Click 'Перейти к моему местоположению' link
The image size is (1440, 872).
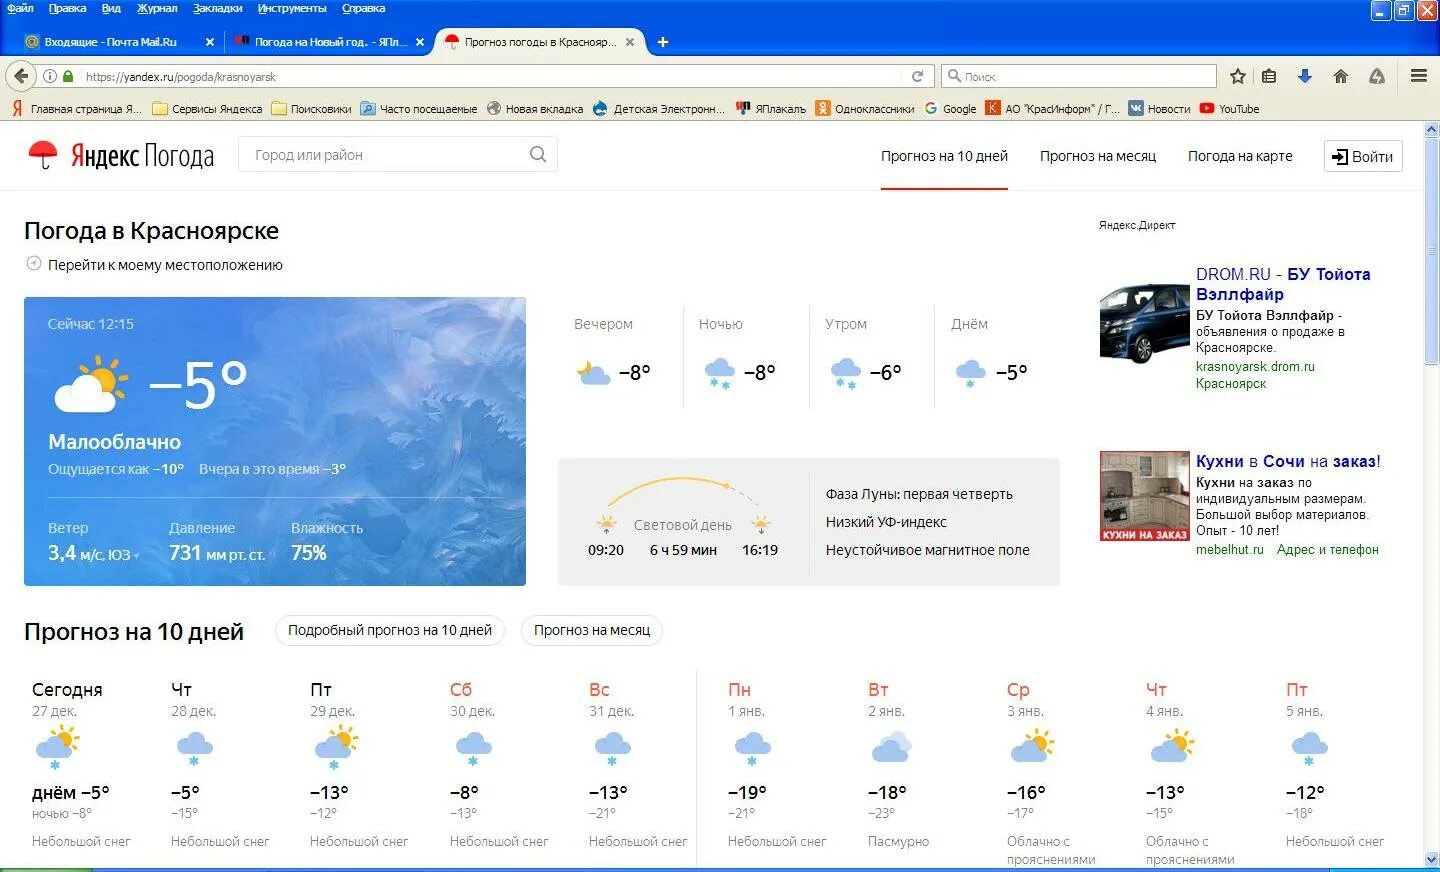click(165, 265)
